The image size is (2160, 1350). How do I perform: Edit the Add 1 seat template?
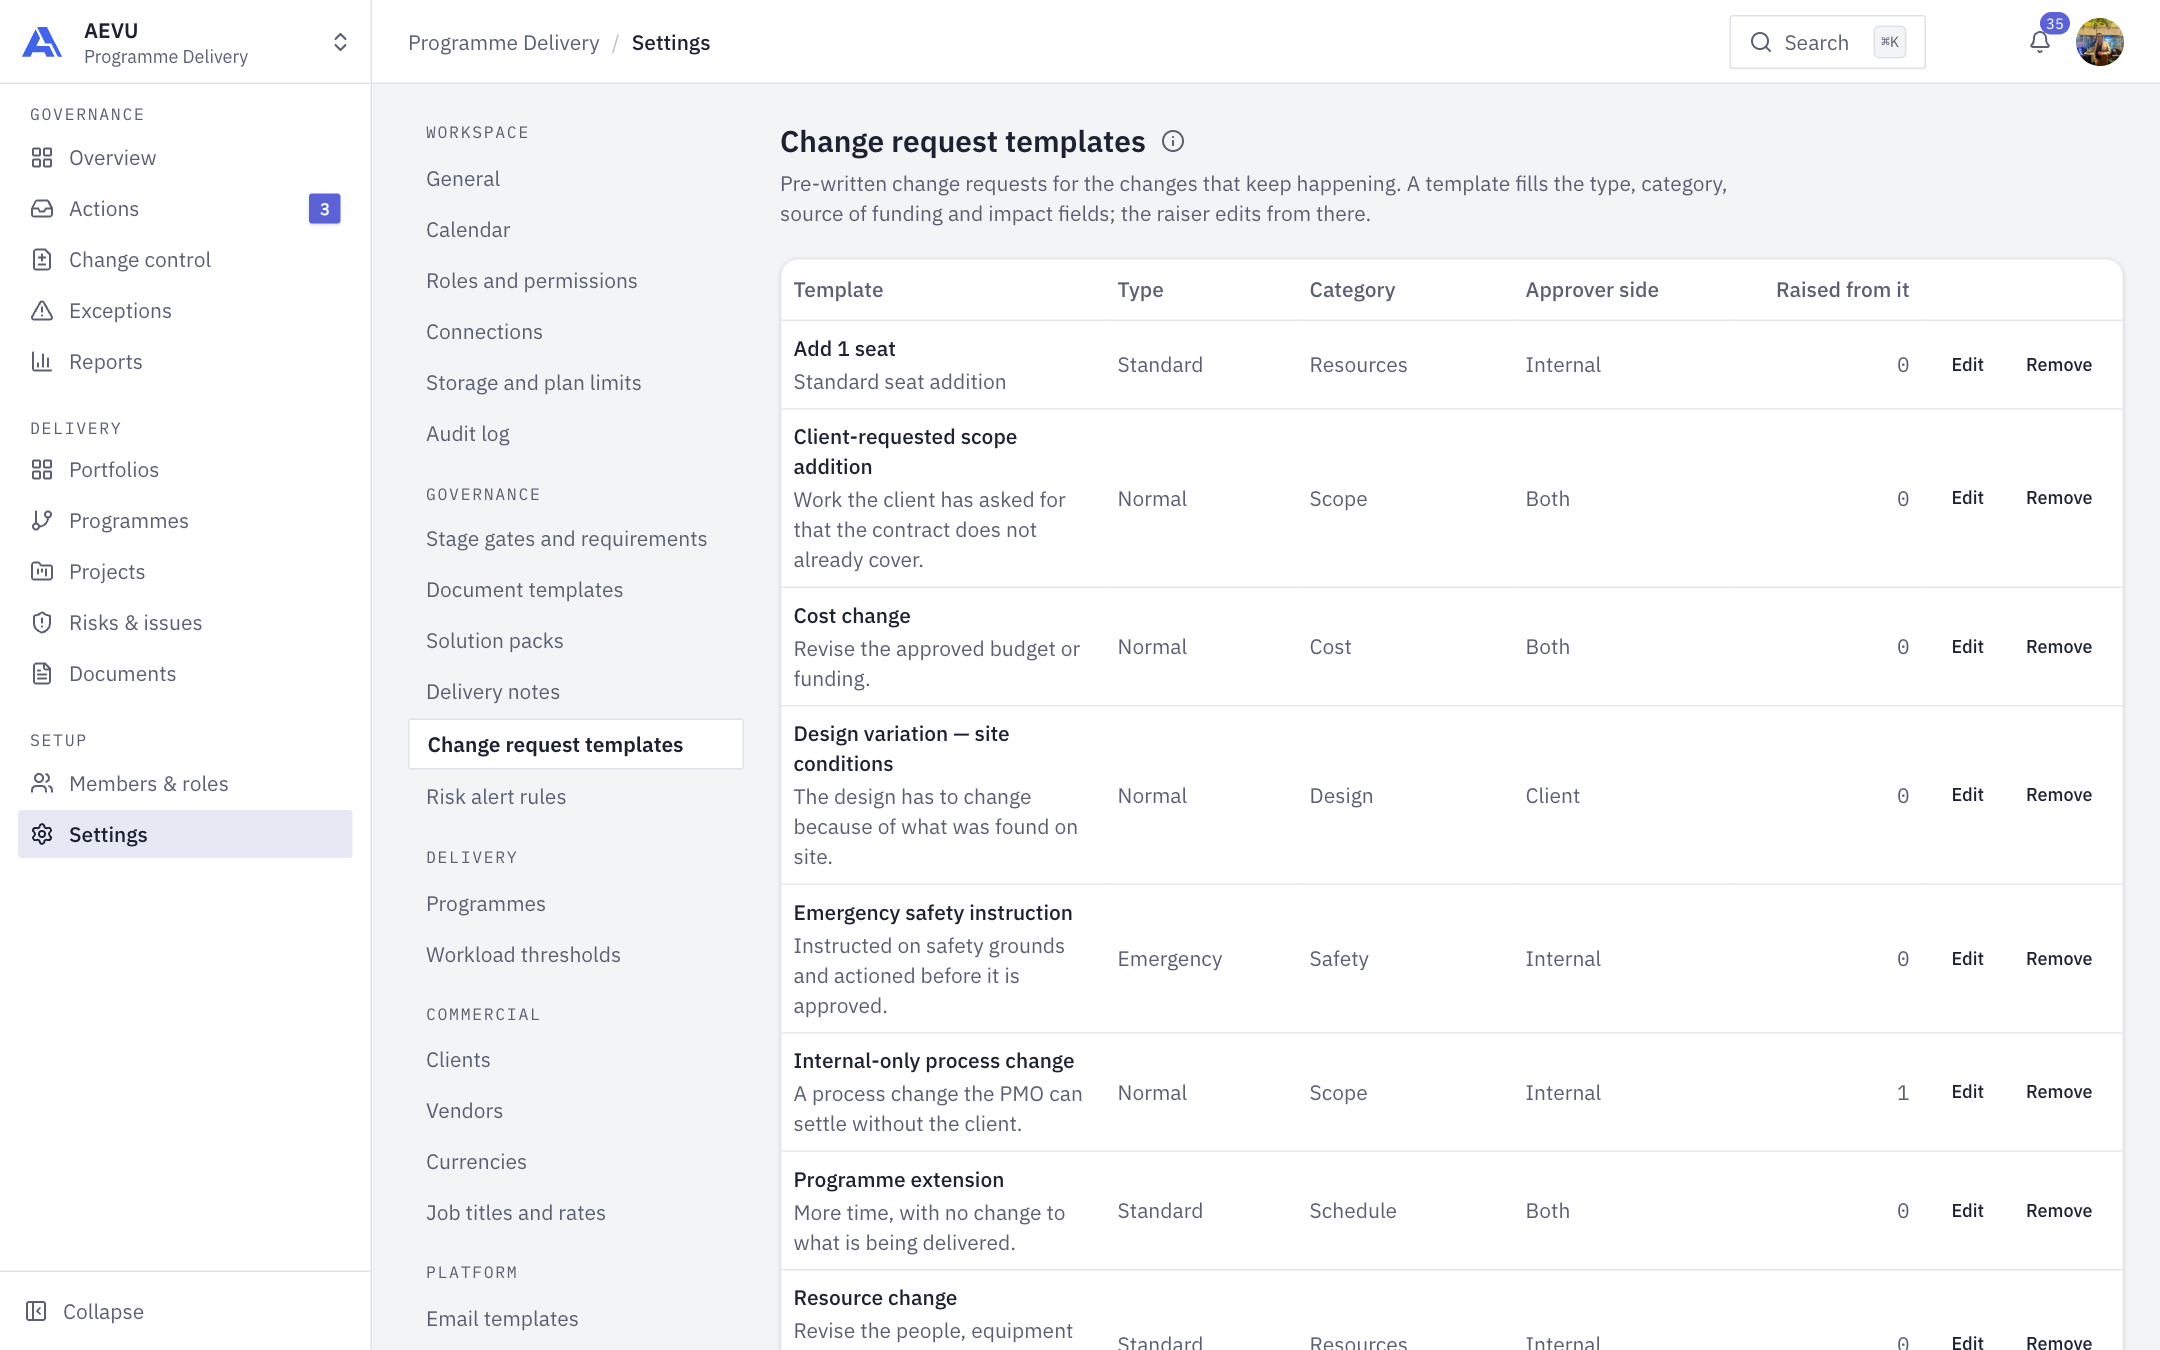point(1967,365)
